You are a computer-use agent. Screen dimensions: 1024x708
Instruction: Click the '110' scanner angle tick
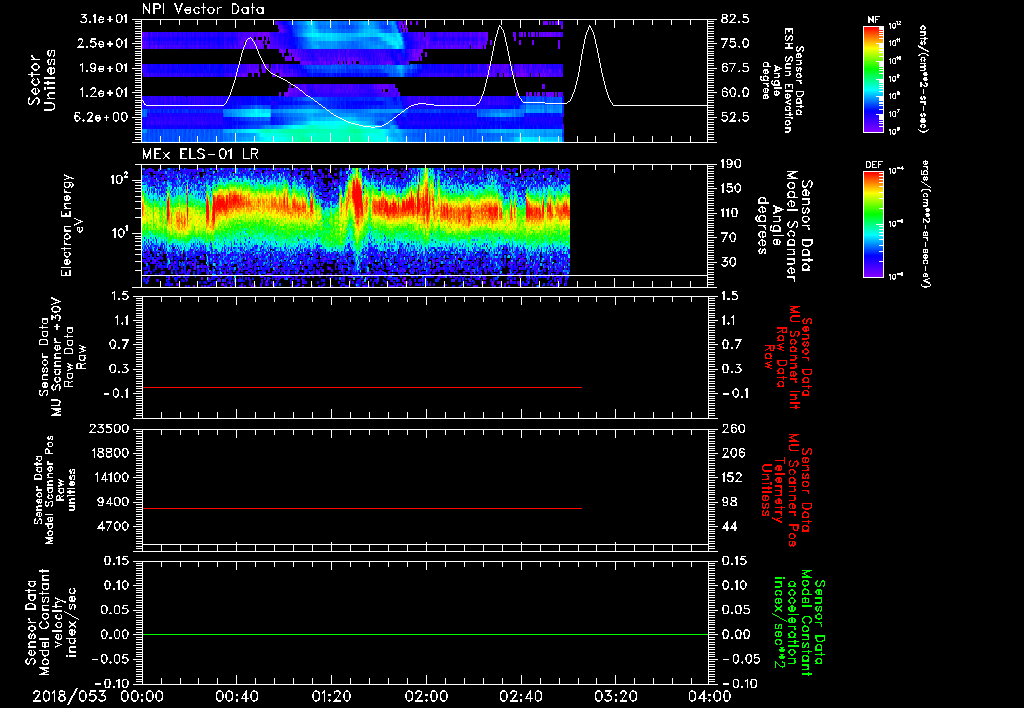pyautogui.click(x=731, y=213)
